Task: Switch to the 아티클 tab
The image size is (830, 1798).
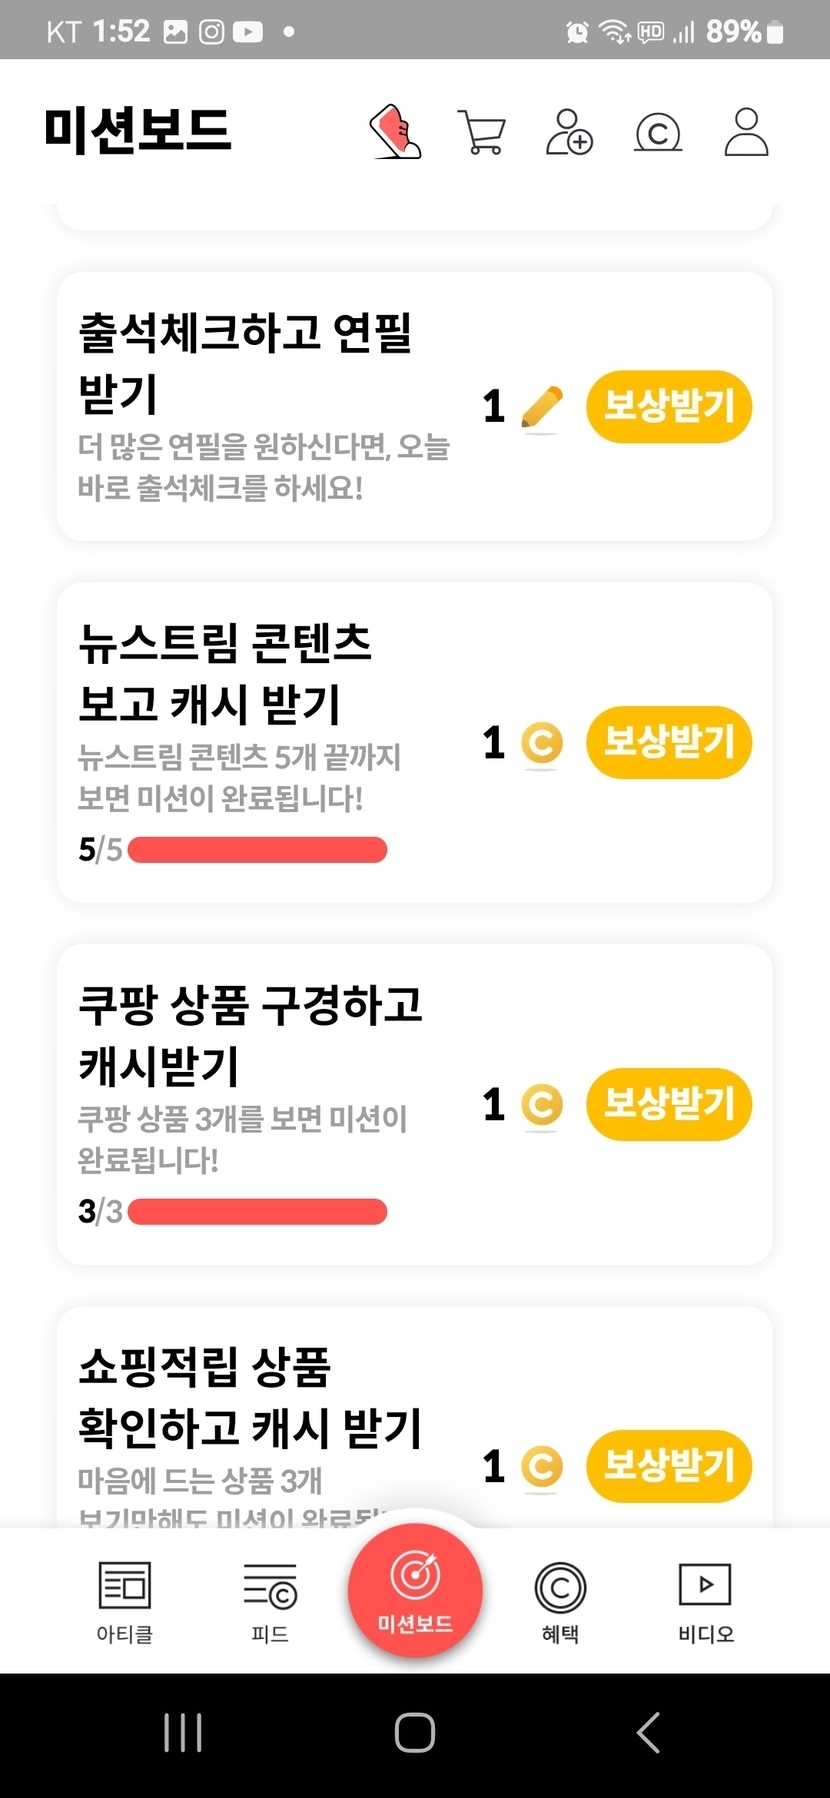Action: coord(125,1602)
